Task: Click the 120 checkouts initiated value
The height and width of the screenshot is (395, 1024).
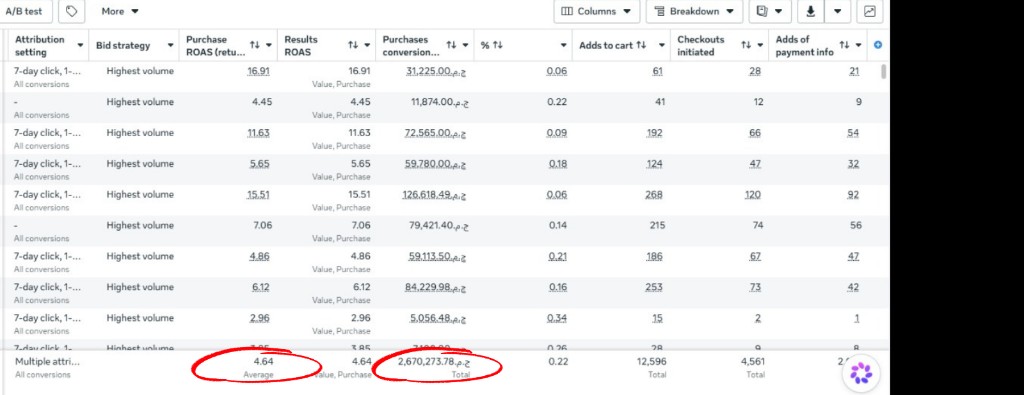Action: 752,195
